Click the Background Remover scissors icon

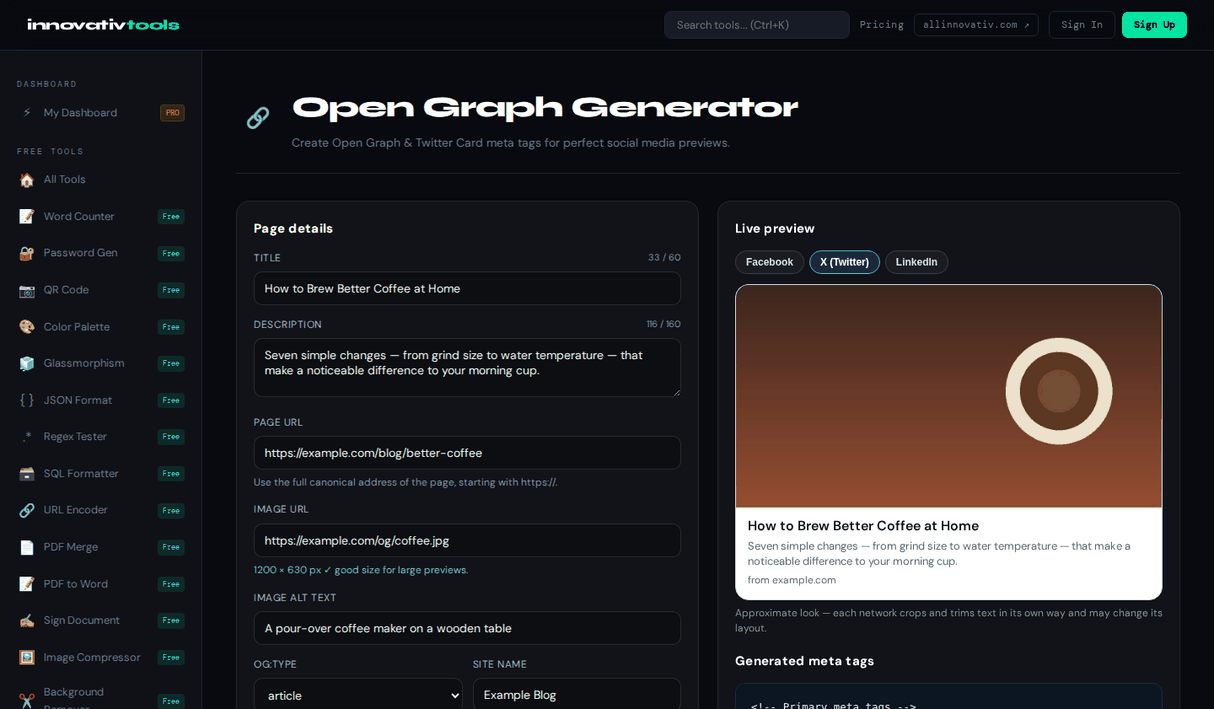(x=27, y=700)
